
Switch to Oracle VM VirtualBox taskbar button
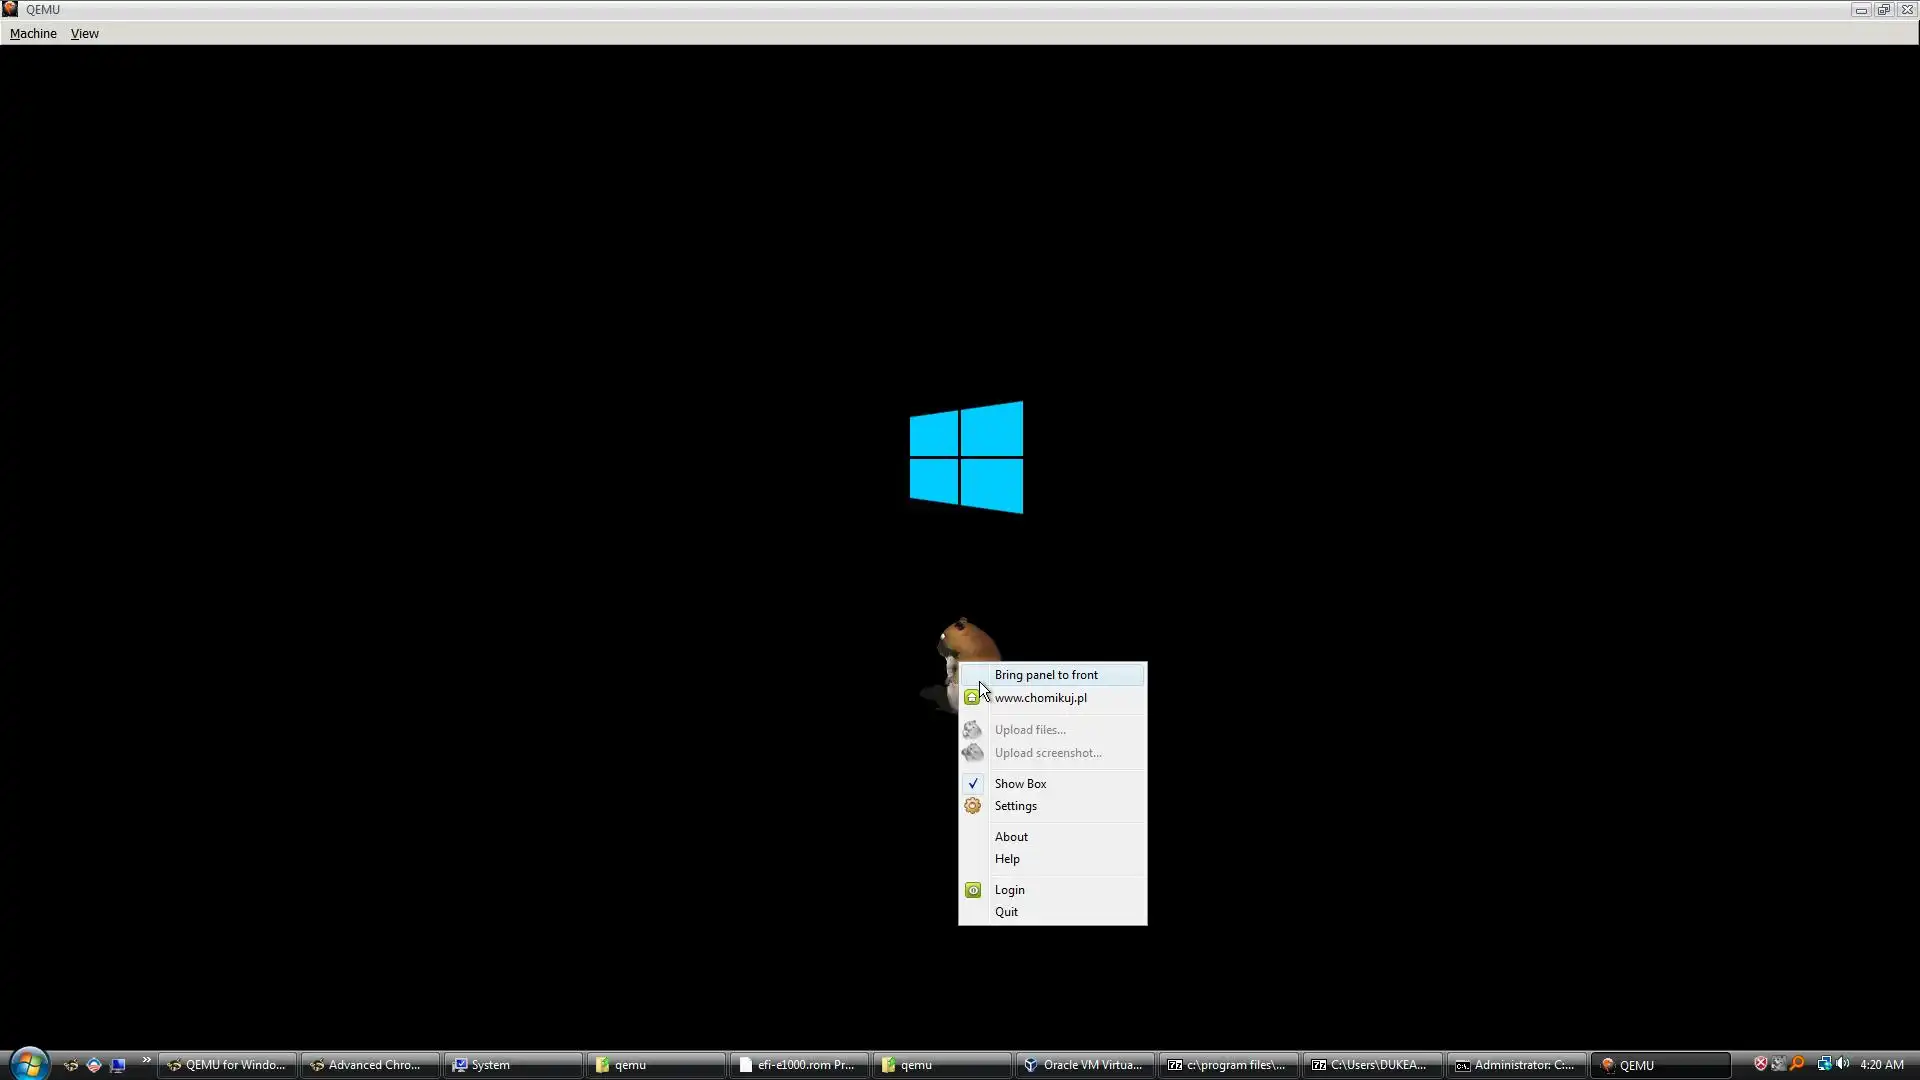pyautogui.click(x=1084, y=1065)
